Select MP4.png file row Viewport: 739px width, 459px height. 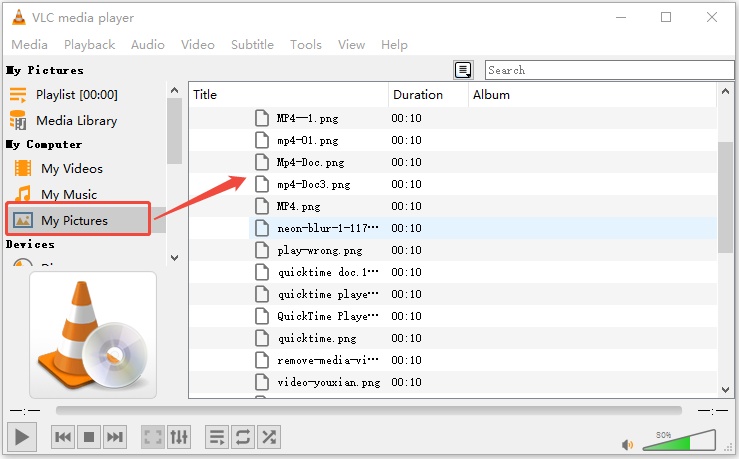(453, 206)
